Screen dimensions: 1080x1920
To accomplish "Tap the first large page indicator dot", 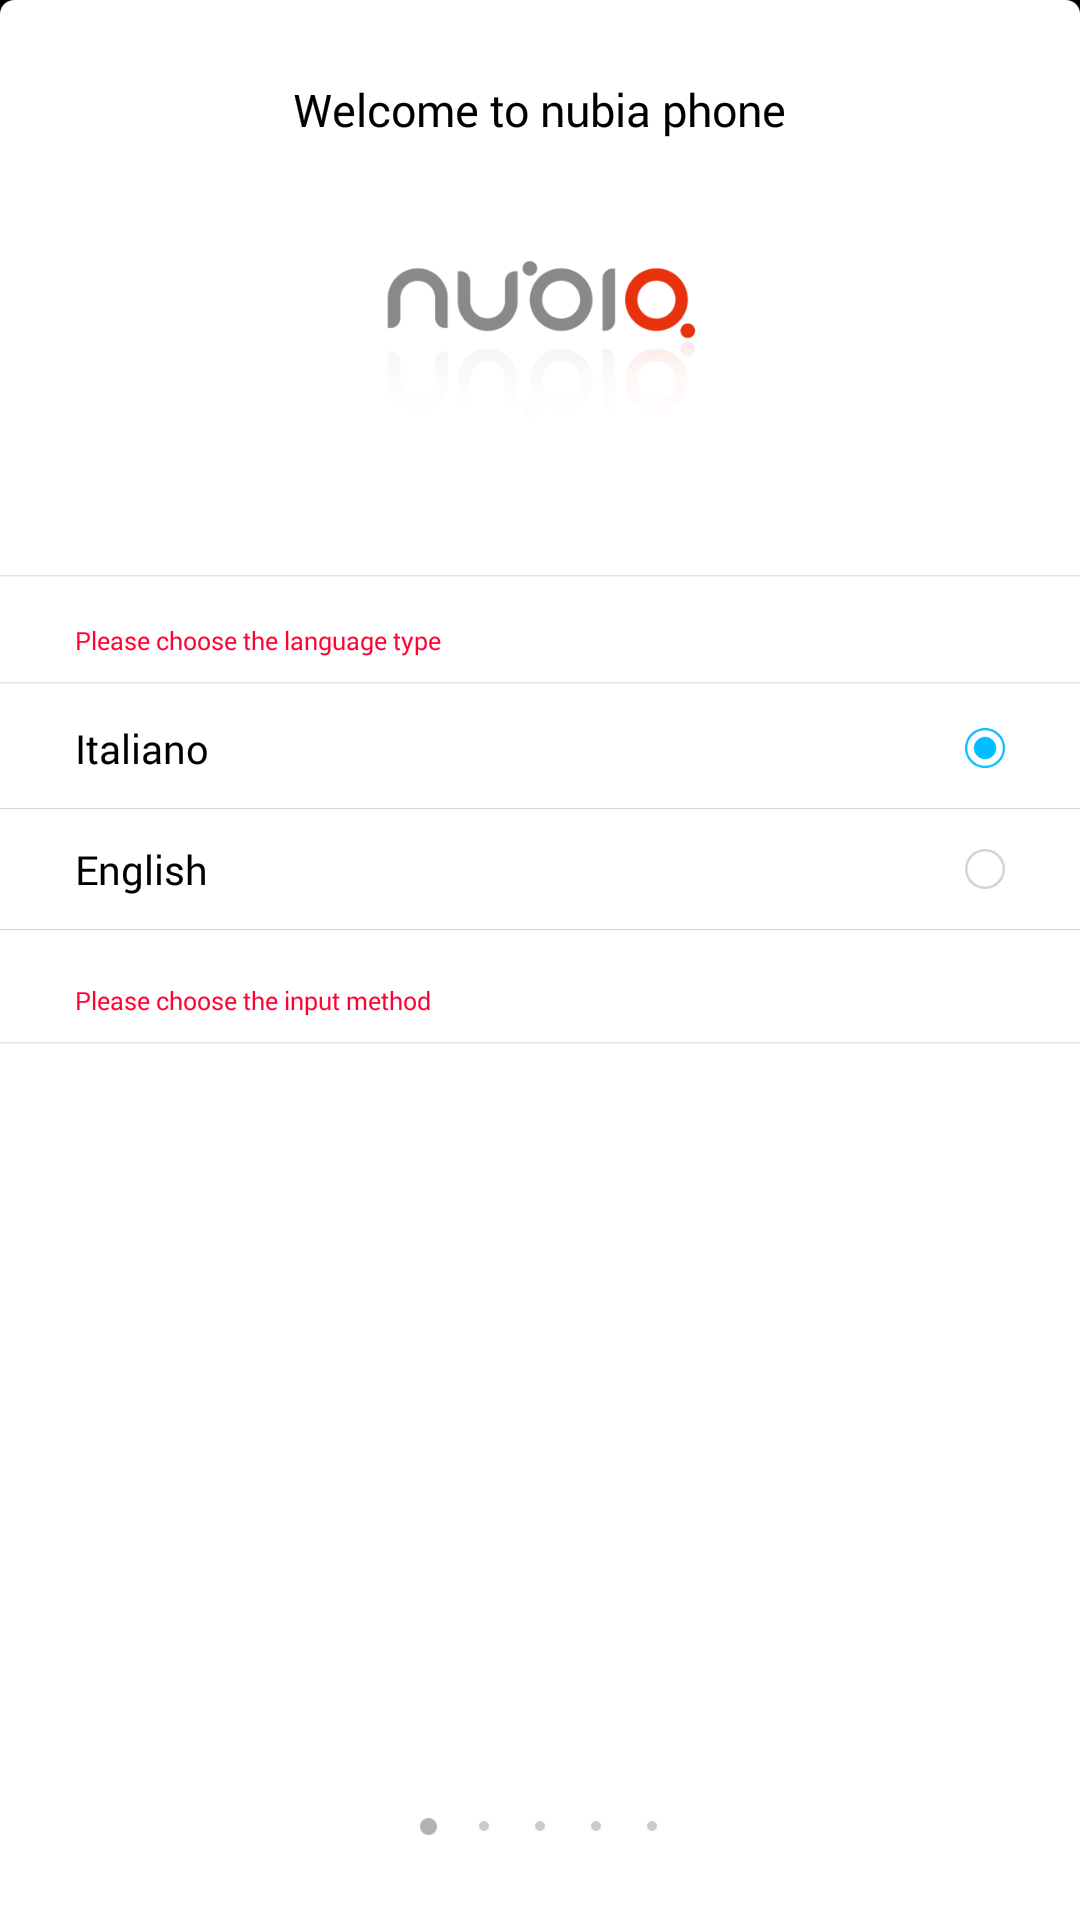I will tap(428, 1826).
